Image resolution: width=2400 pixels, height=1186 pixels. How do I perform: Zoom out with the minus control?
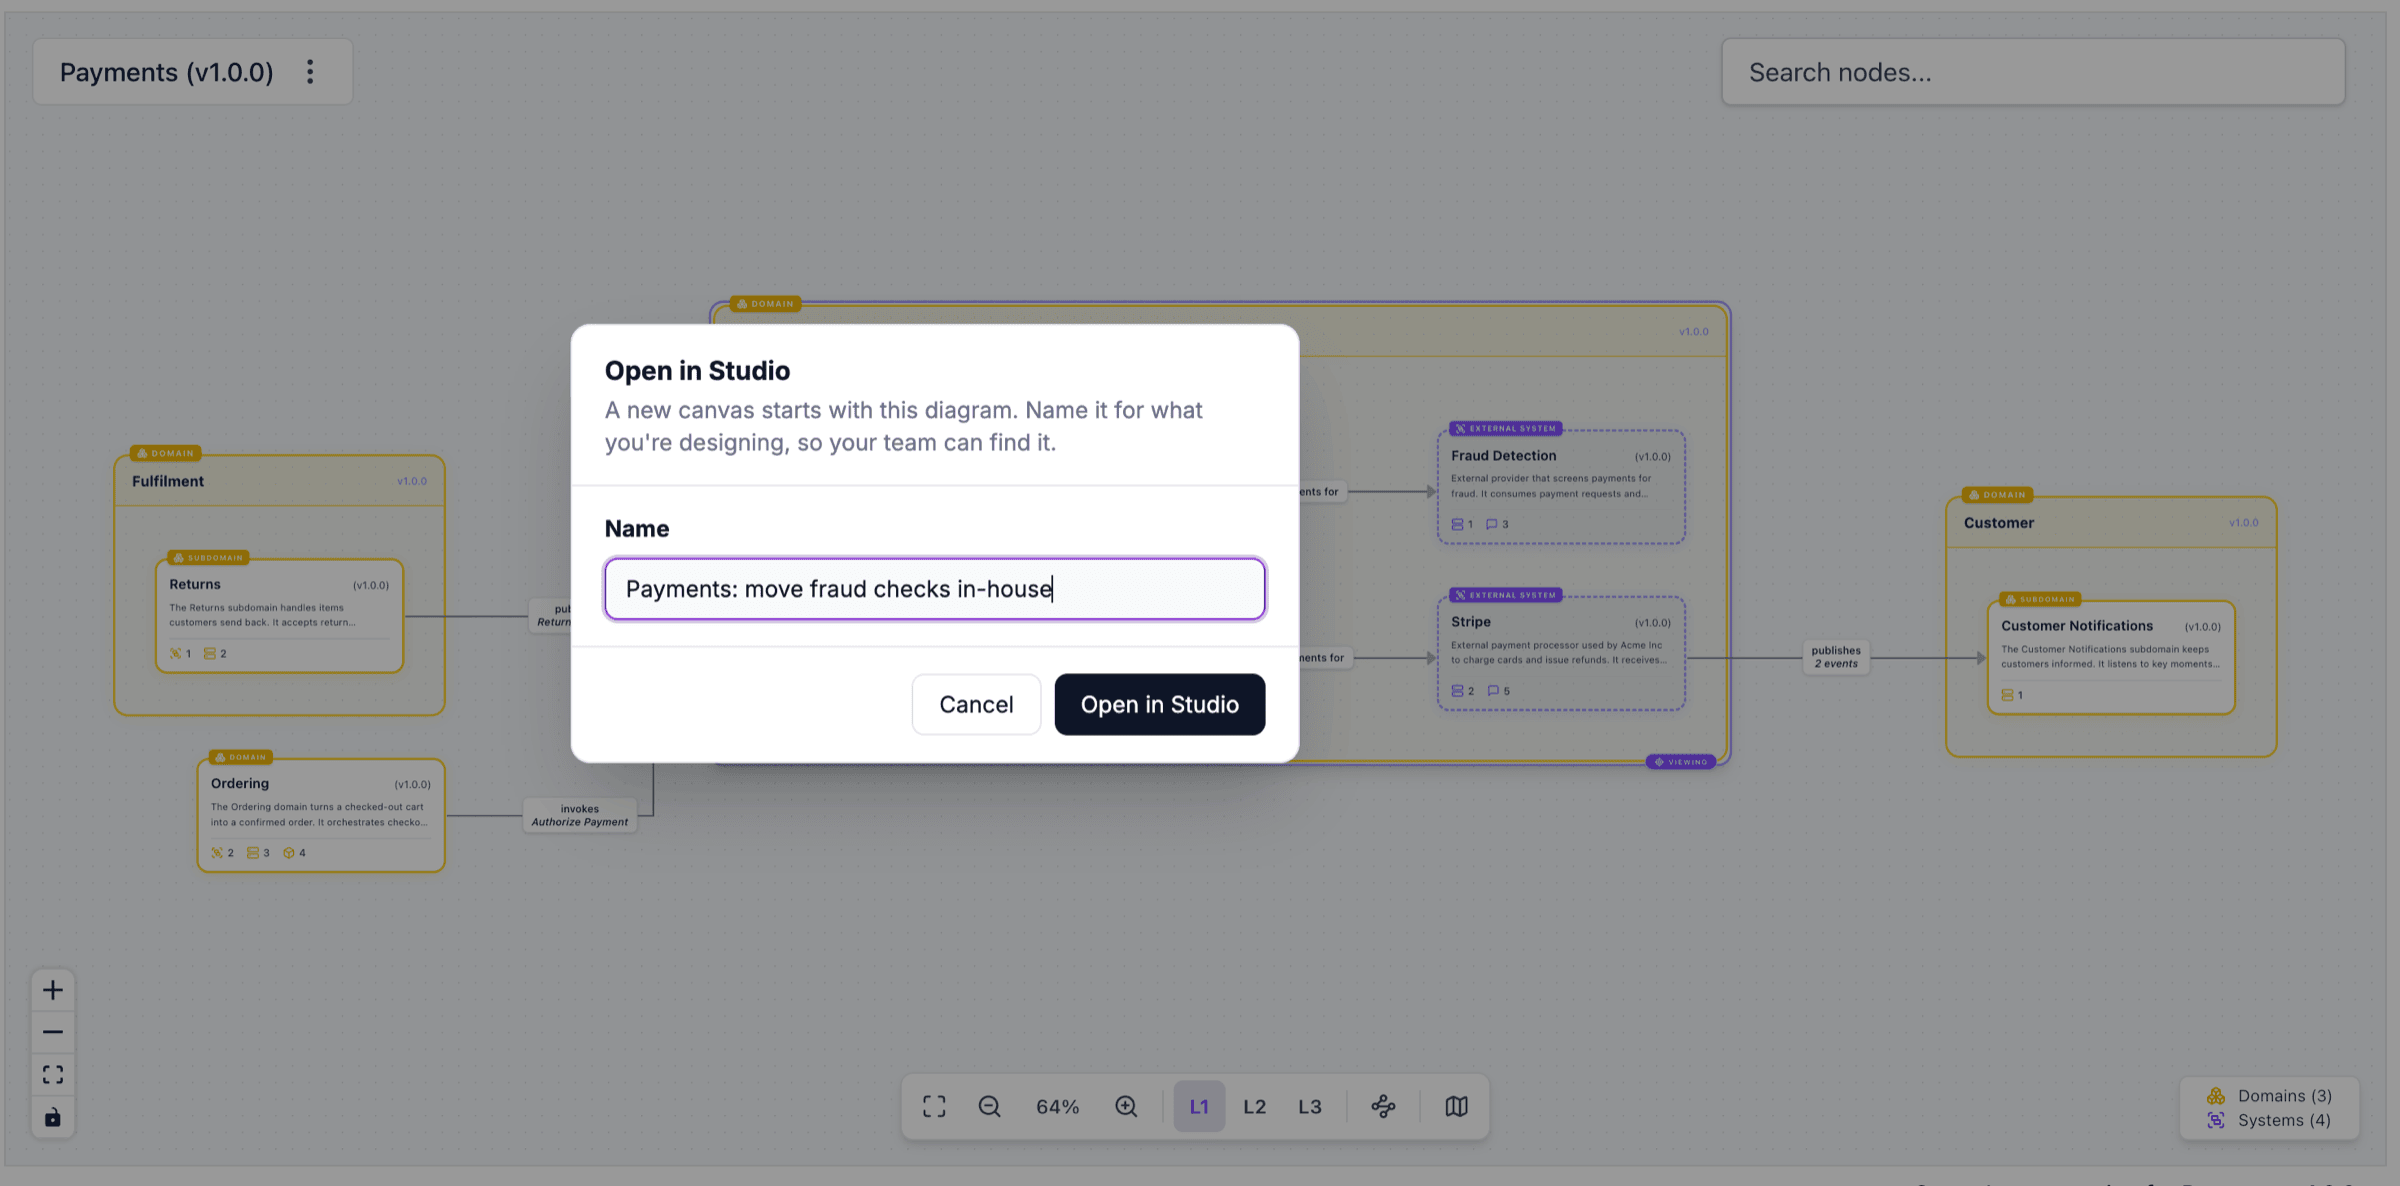pos(53,1032)
